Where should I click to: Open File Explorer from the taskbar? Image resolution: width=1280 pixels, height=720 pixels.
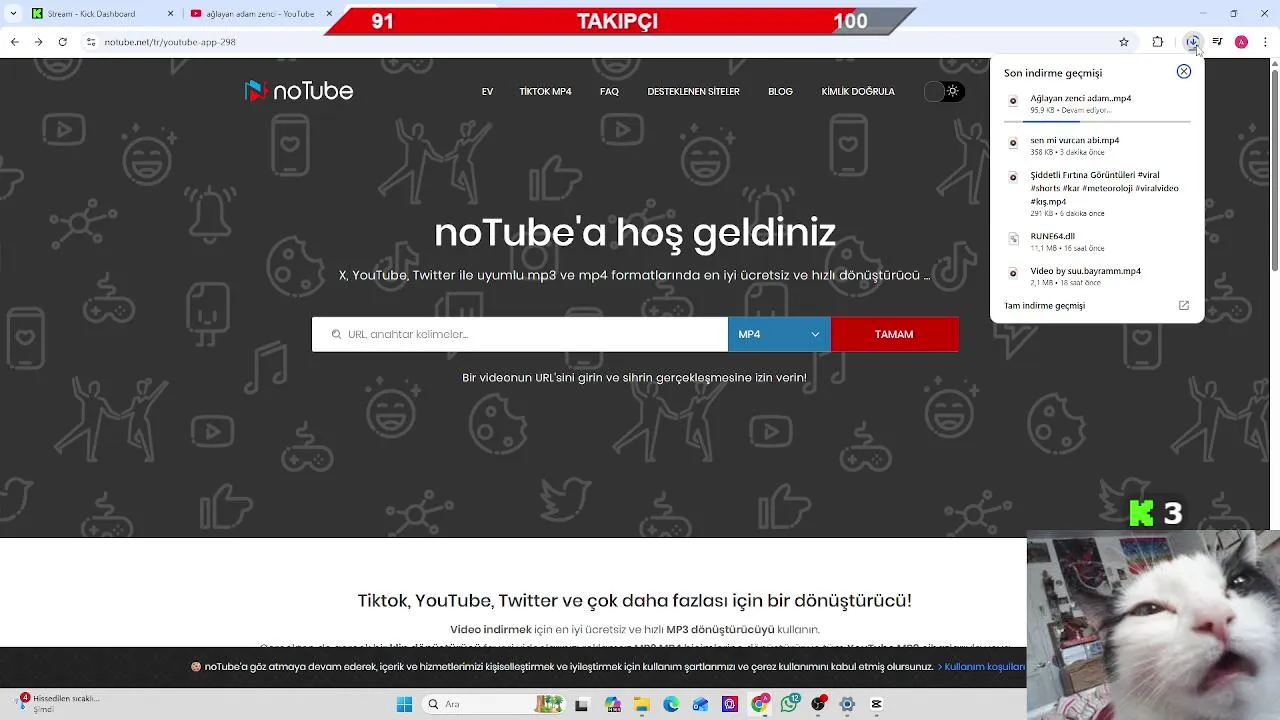[x=641, y=704]
